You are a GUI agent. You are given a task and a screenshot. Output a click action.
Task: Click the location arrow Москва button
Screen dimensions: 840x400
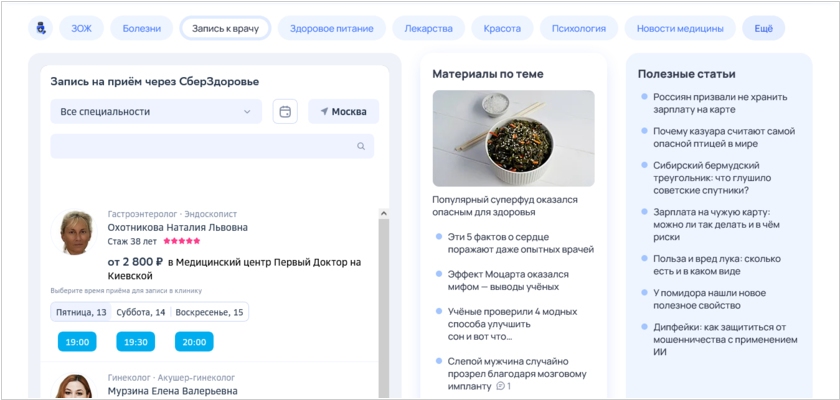[x=343, y=112]
